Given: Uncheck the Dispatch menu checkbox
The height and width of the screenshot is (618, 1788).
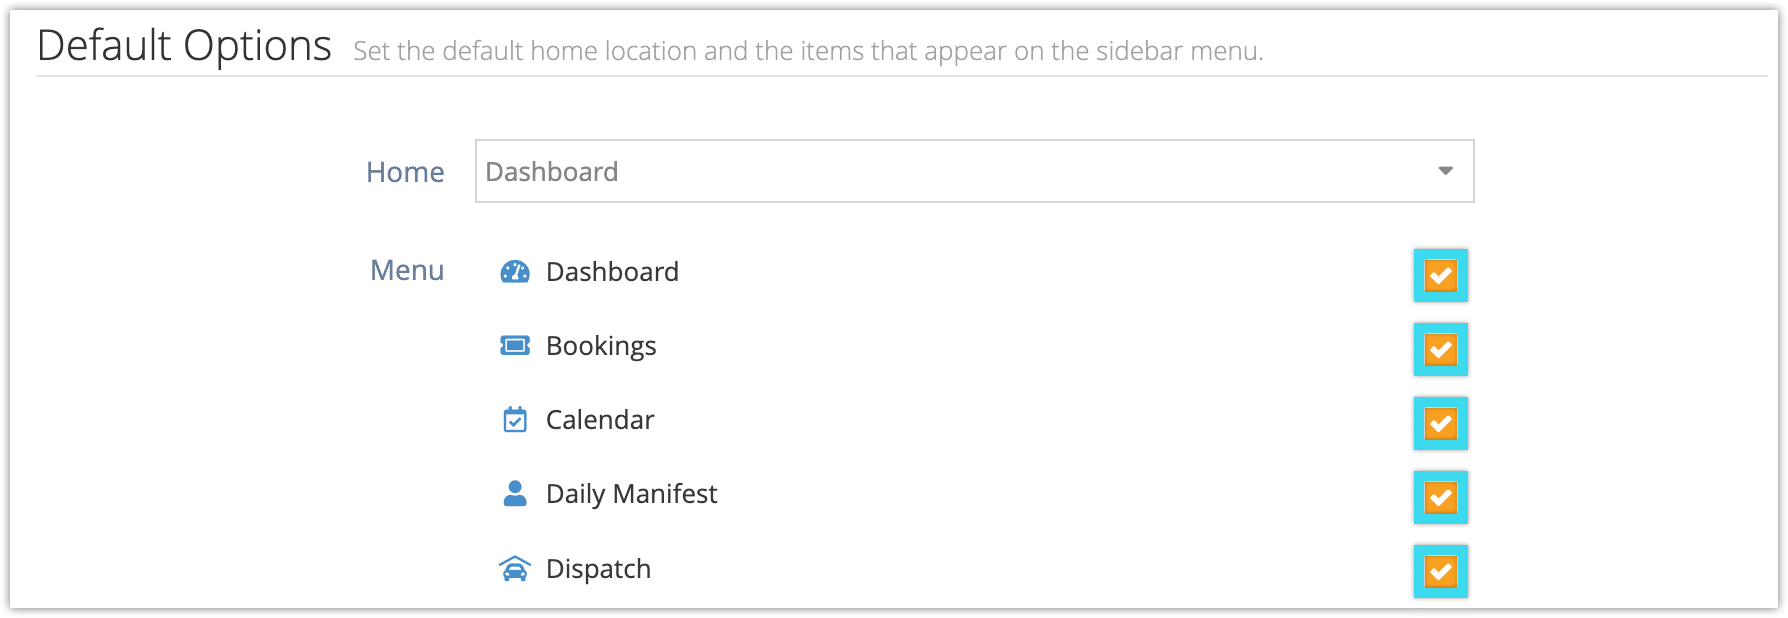Looking at the screenshot, I should 1440,571.
